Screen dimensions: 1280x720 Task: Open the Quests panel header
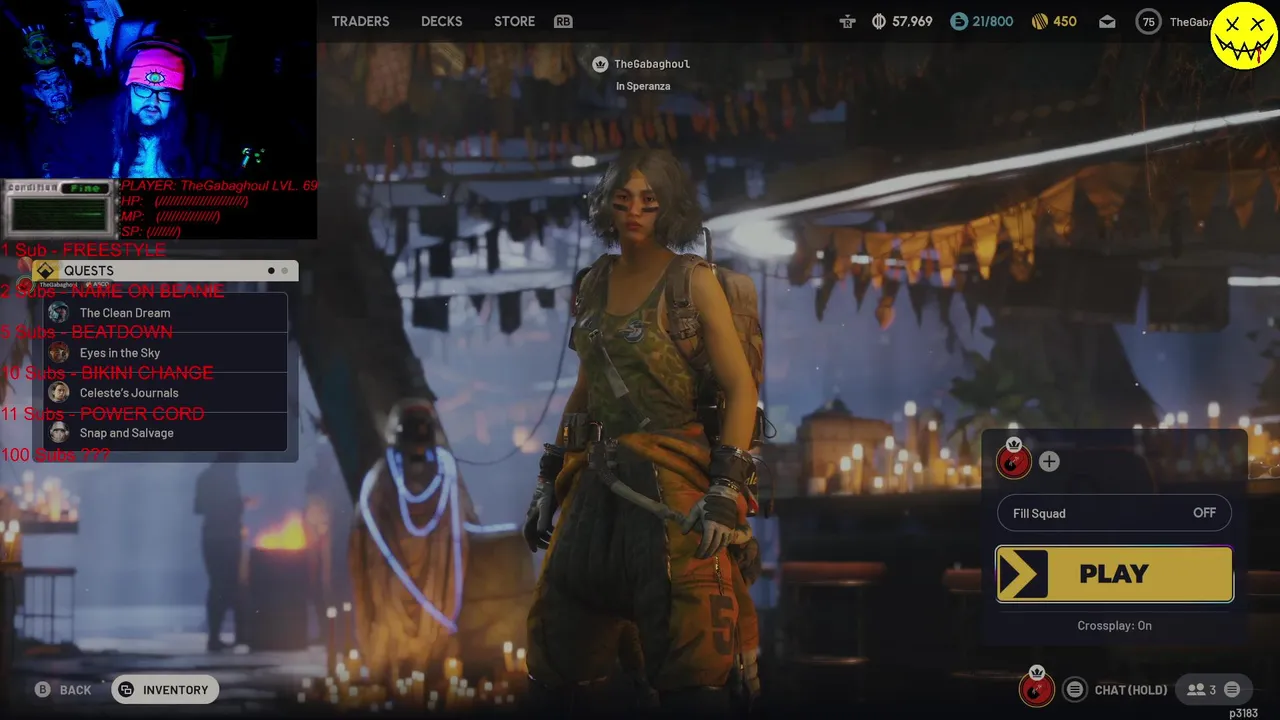click(x=165, y=271)
